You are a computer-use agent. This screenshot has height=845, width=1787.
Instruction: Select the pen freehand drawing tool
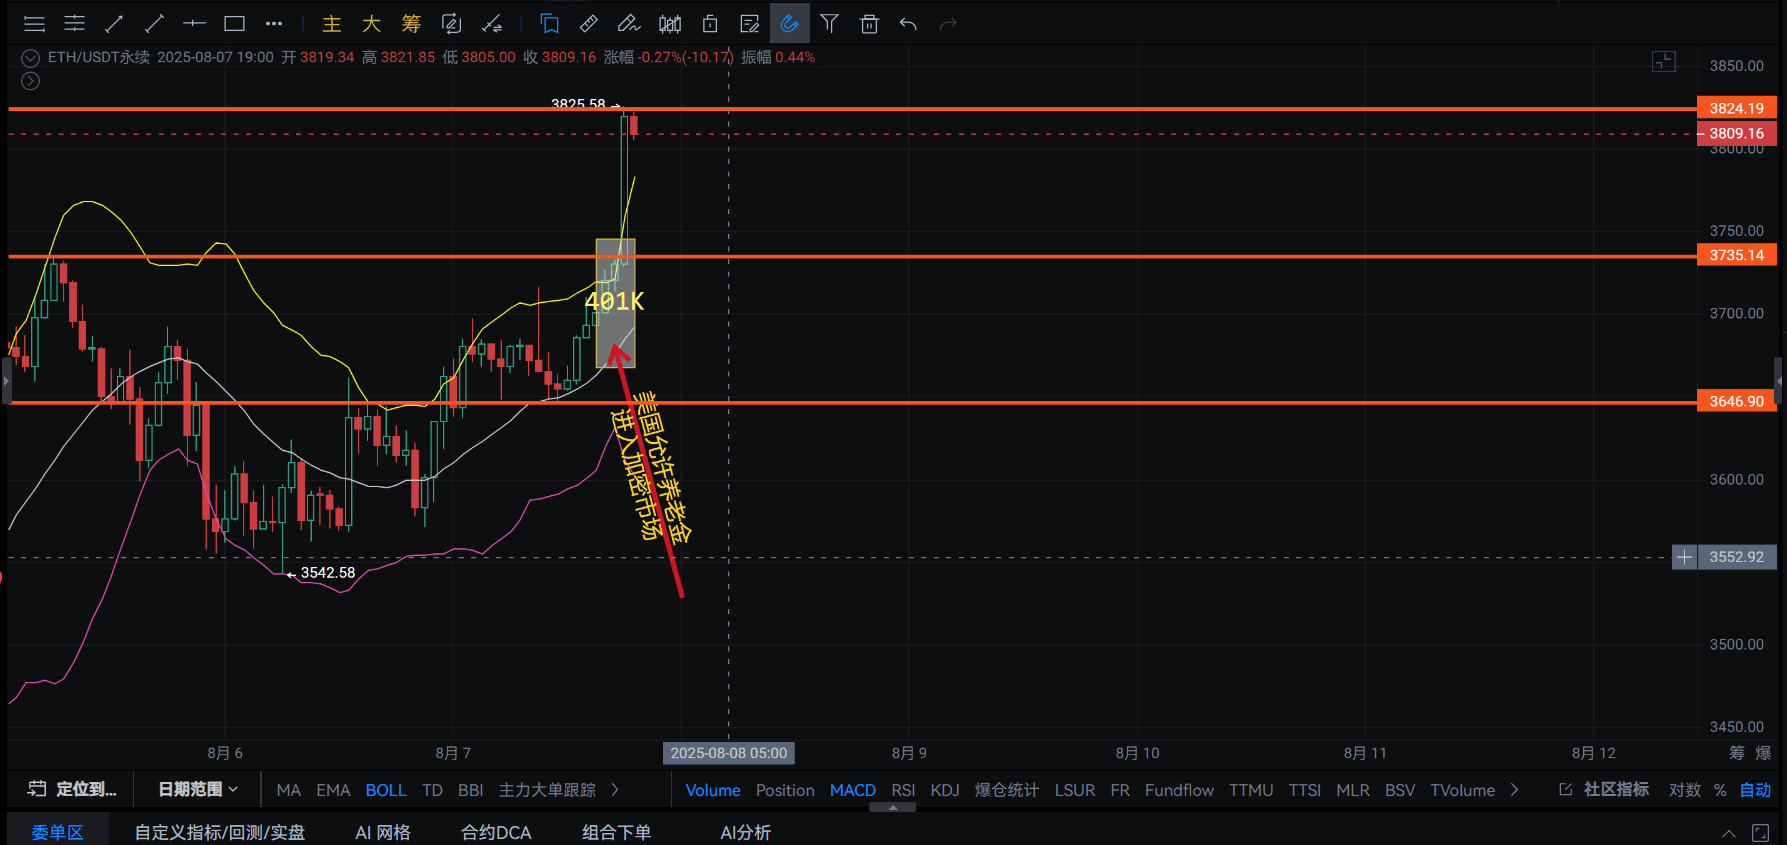coord(629,23)
